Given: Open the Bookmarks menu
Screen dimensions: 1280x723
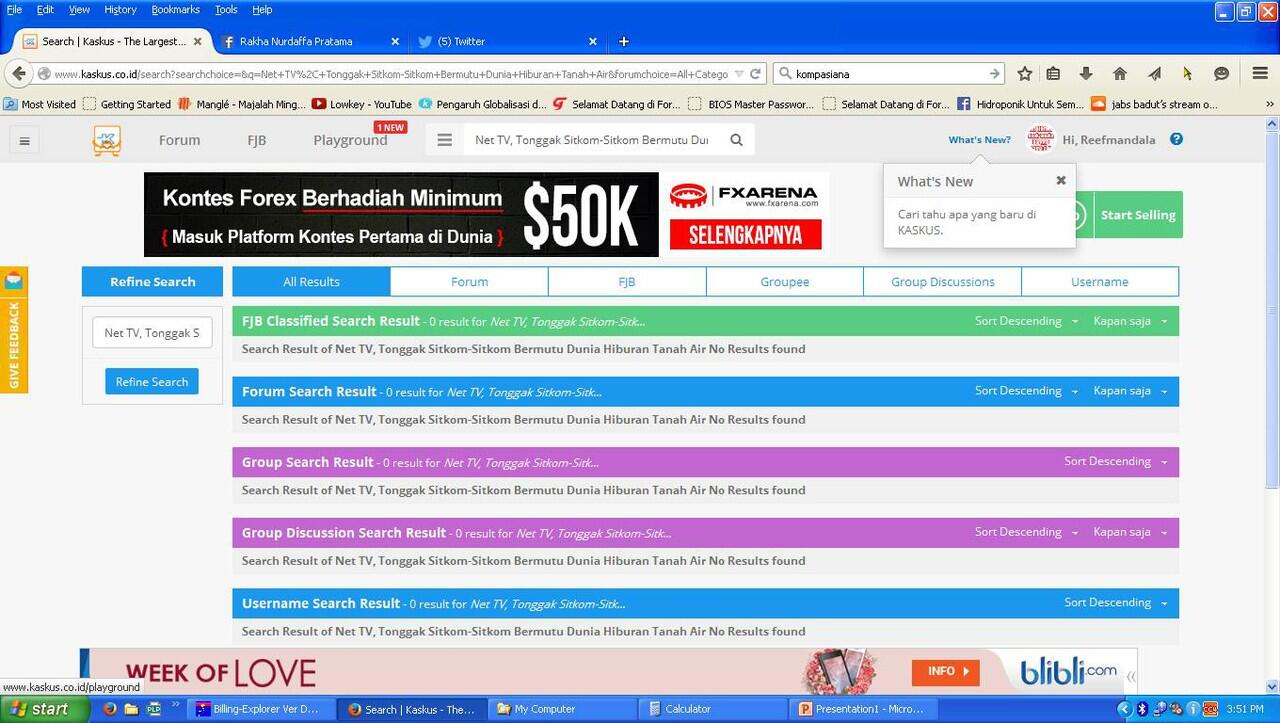Looking at the screenshot, I should pos(175,9).
